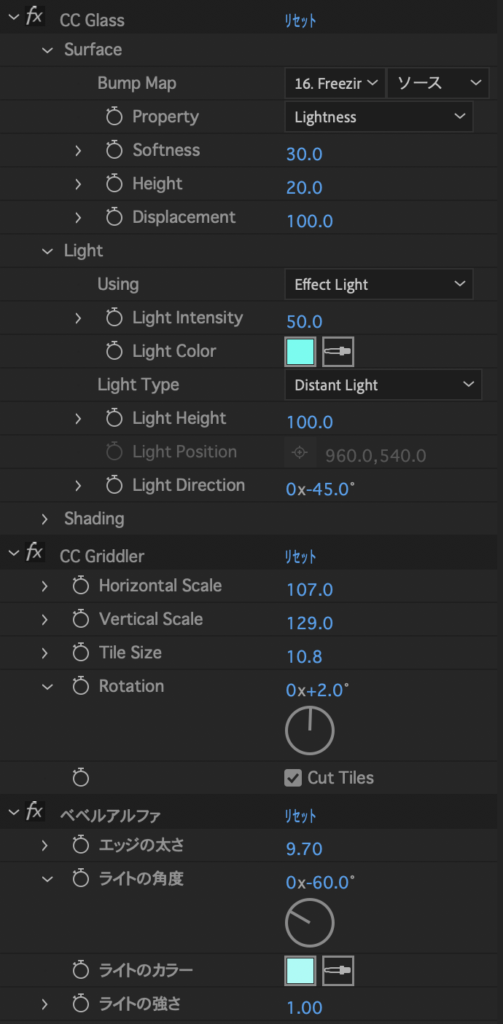Open the Light Type Distant Light dropdown
Viewport: 503px width, 1024px height.
tap(383, 385)
